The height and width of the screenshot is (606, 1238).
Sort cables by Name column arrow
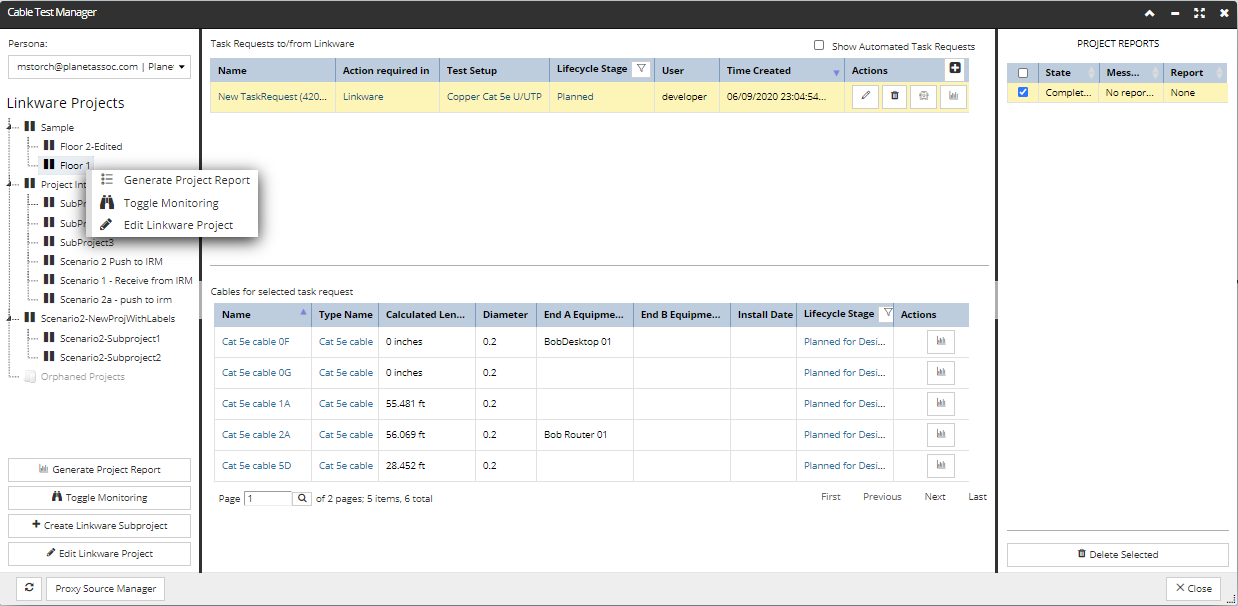303,312
